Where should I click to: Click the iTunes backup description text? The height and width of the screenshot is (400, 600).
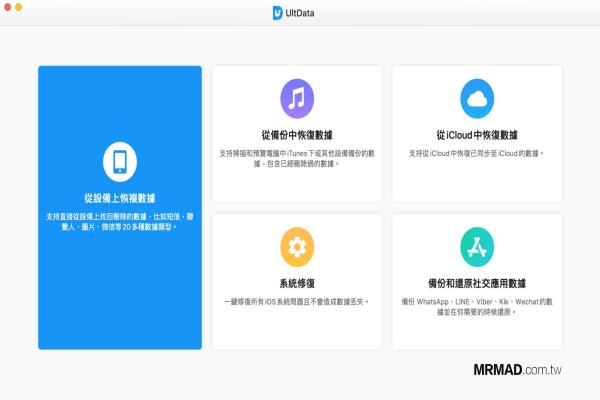click(297, 158)
